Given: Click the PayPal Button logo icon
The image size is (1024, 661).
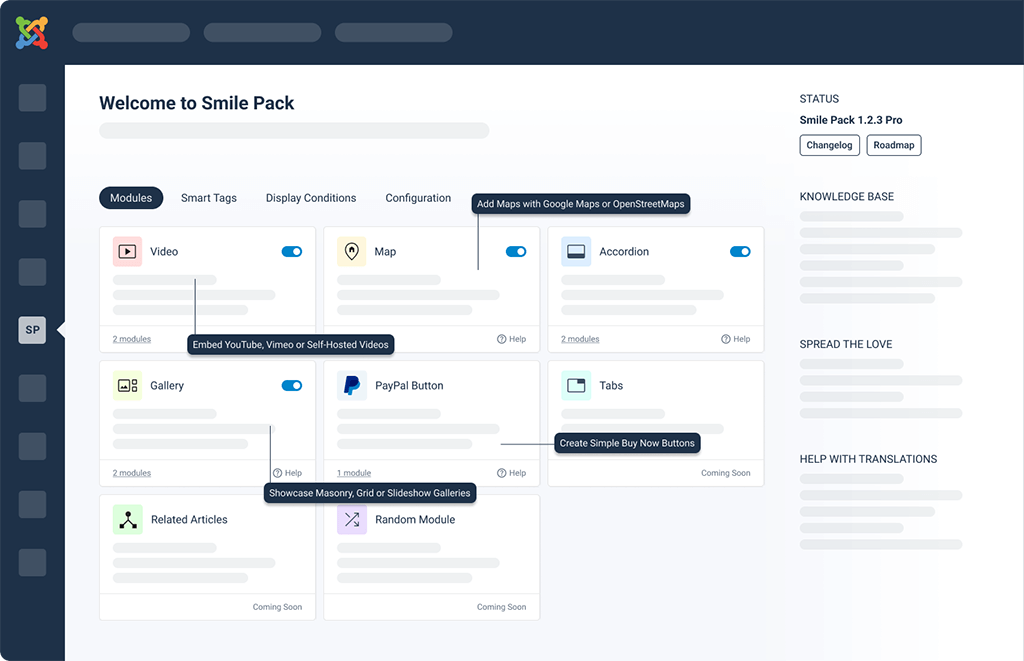Looking at the screenshot, I should pos(351,385).
